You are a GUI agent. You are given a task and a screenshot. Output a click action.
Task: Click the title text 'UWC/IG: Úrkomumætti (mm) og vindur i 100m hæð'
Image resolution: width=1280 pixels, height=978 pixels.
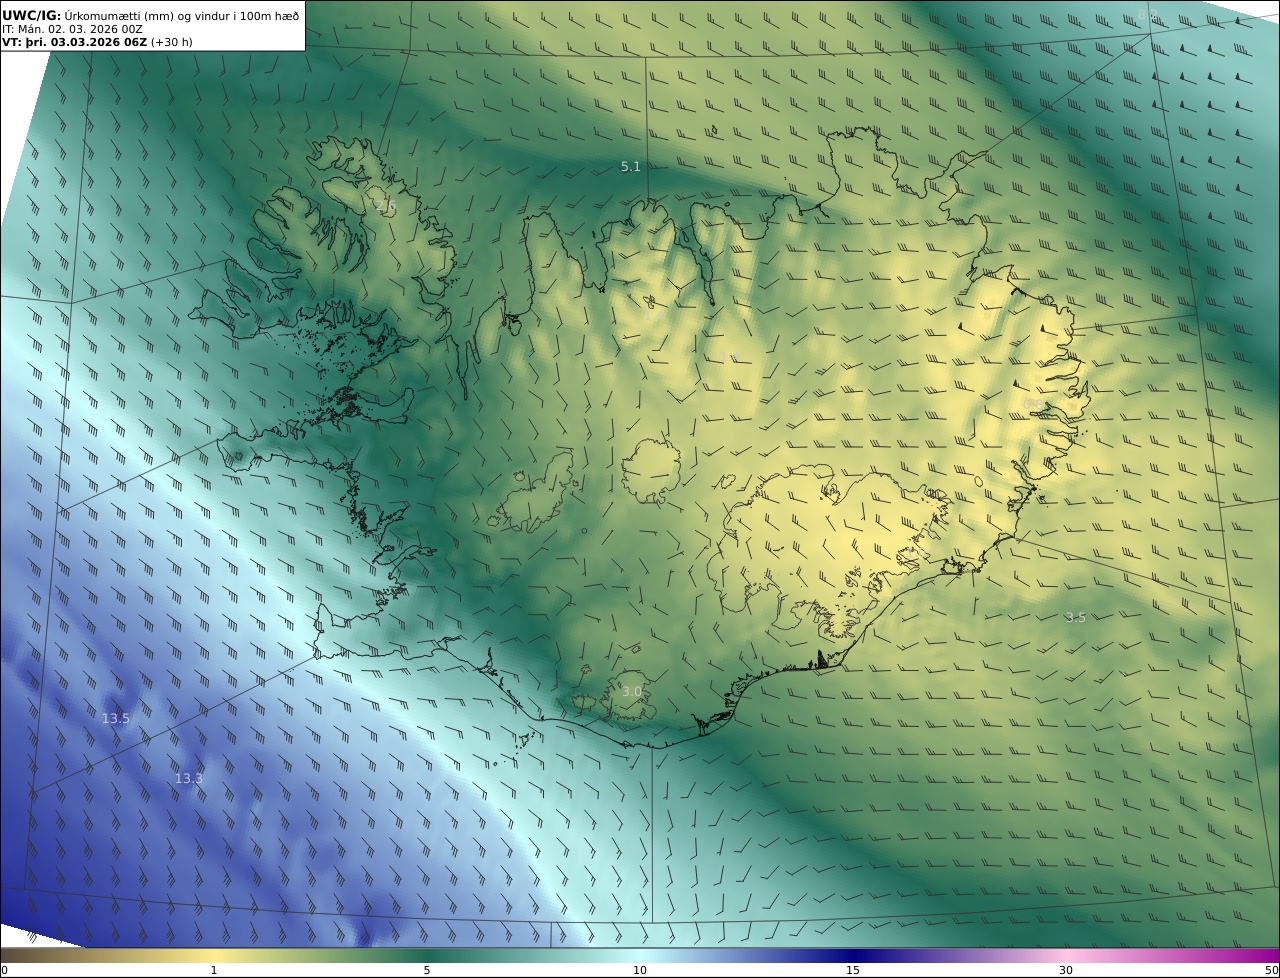(x=151, y=15)
